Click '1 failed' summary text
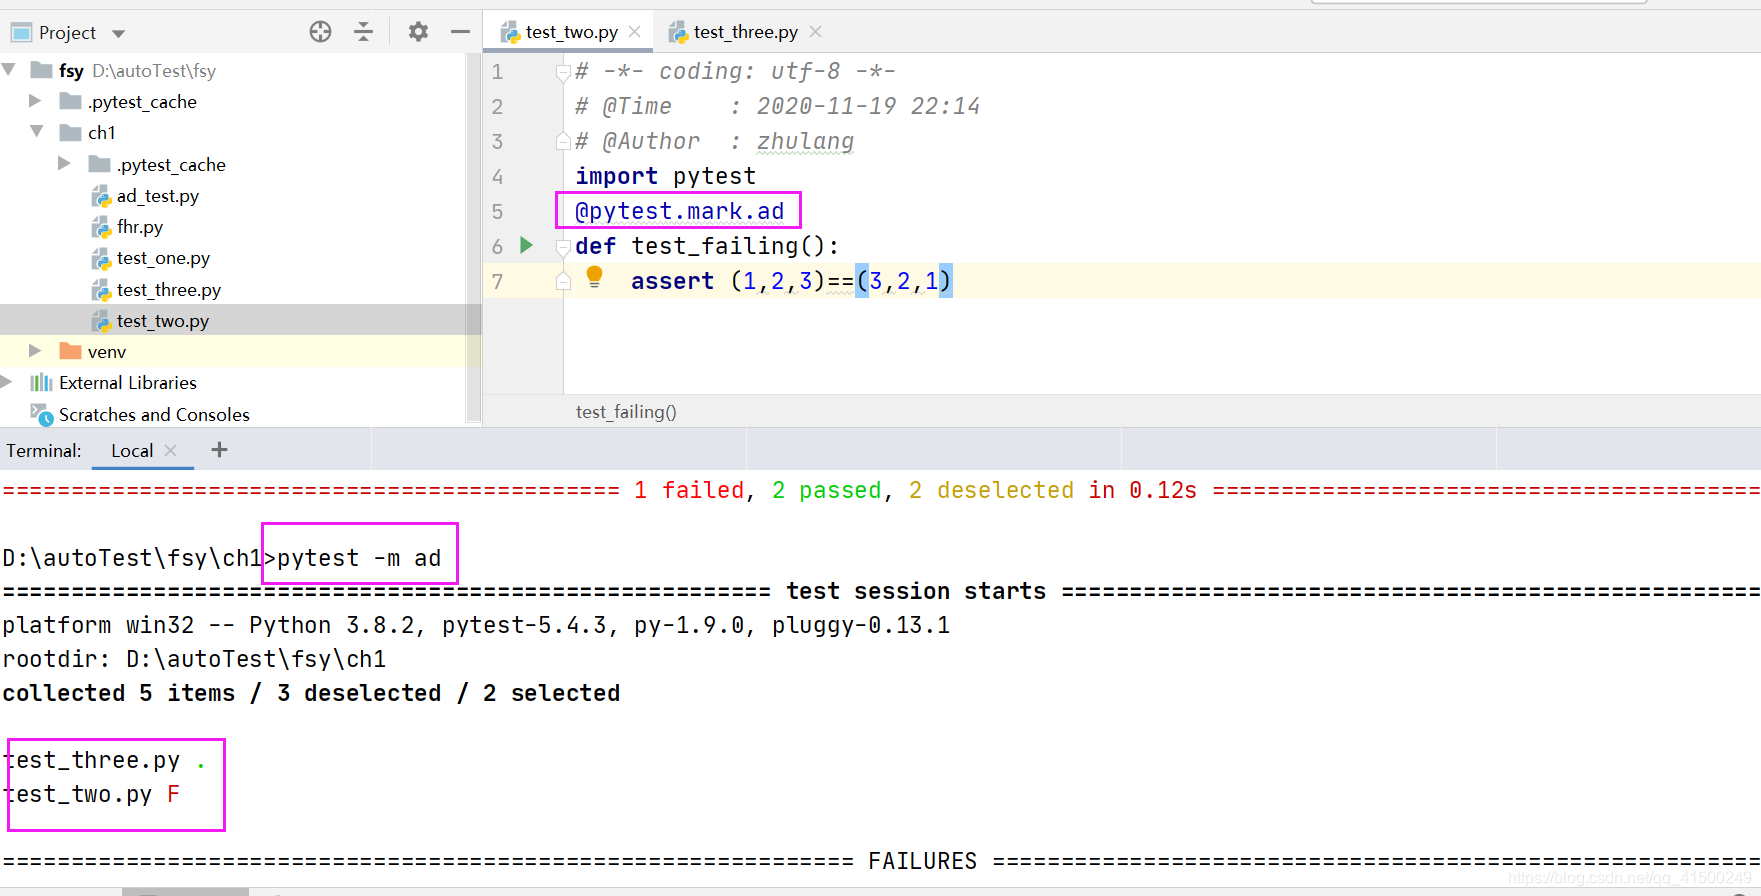 tap(689, 490)
